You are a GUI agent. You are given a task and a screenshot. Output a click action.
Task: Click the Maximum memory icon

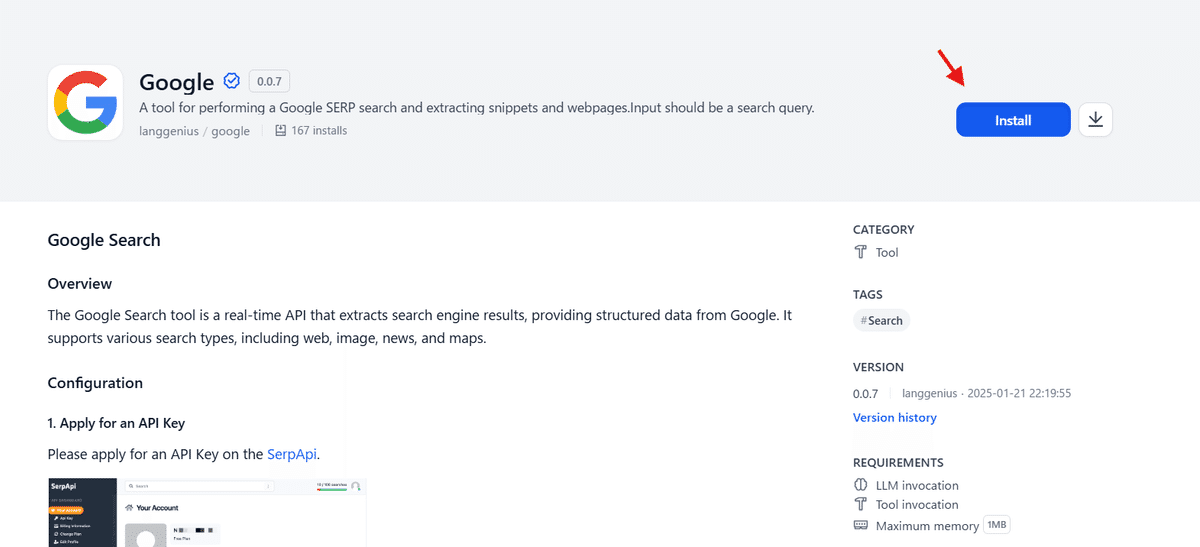click(860, 525)
